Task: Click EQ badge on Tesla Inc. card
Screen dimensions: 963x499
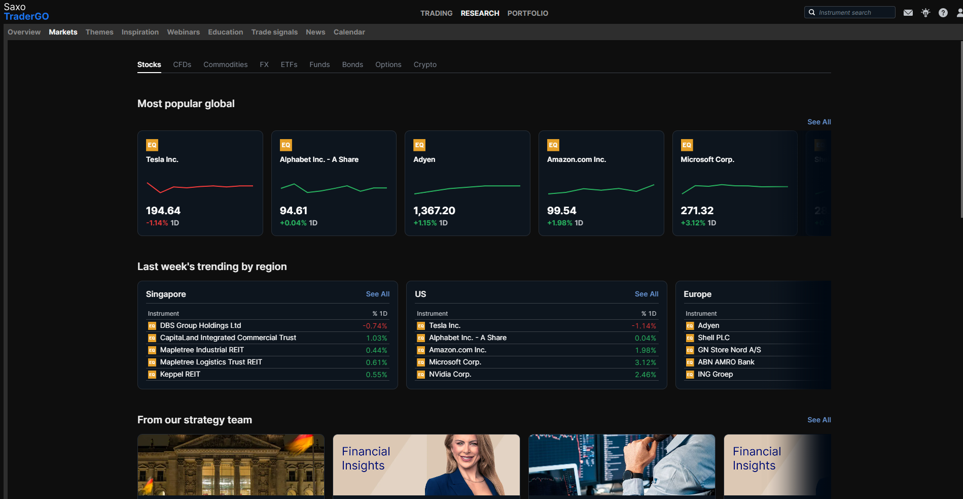Action: click(152, 145)
